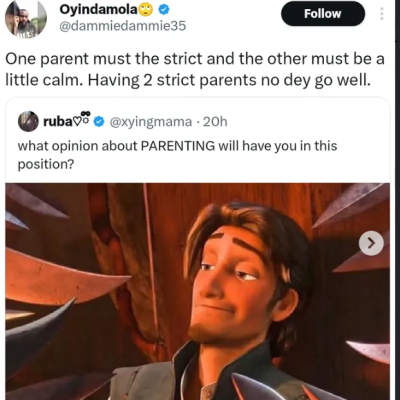Open Oyindamola's profile avatar

[26, 19]
